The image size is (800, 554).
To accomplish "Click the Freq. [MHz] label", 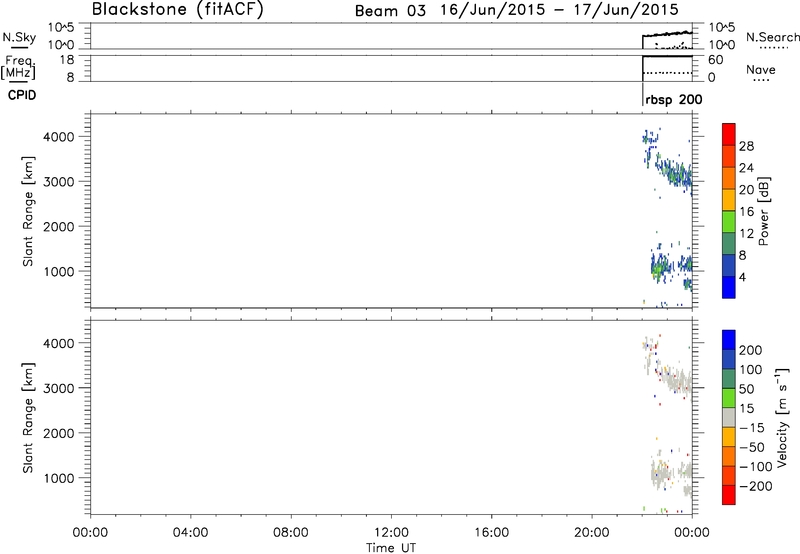I will click(x=18, y=67).
